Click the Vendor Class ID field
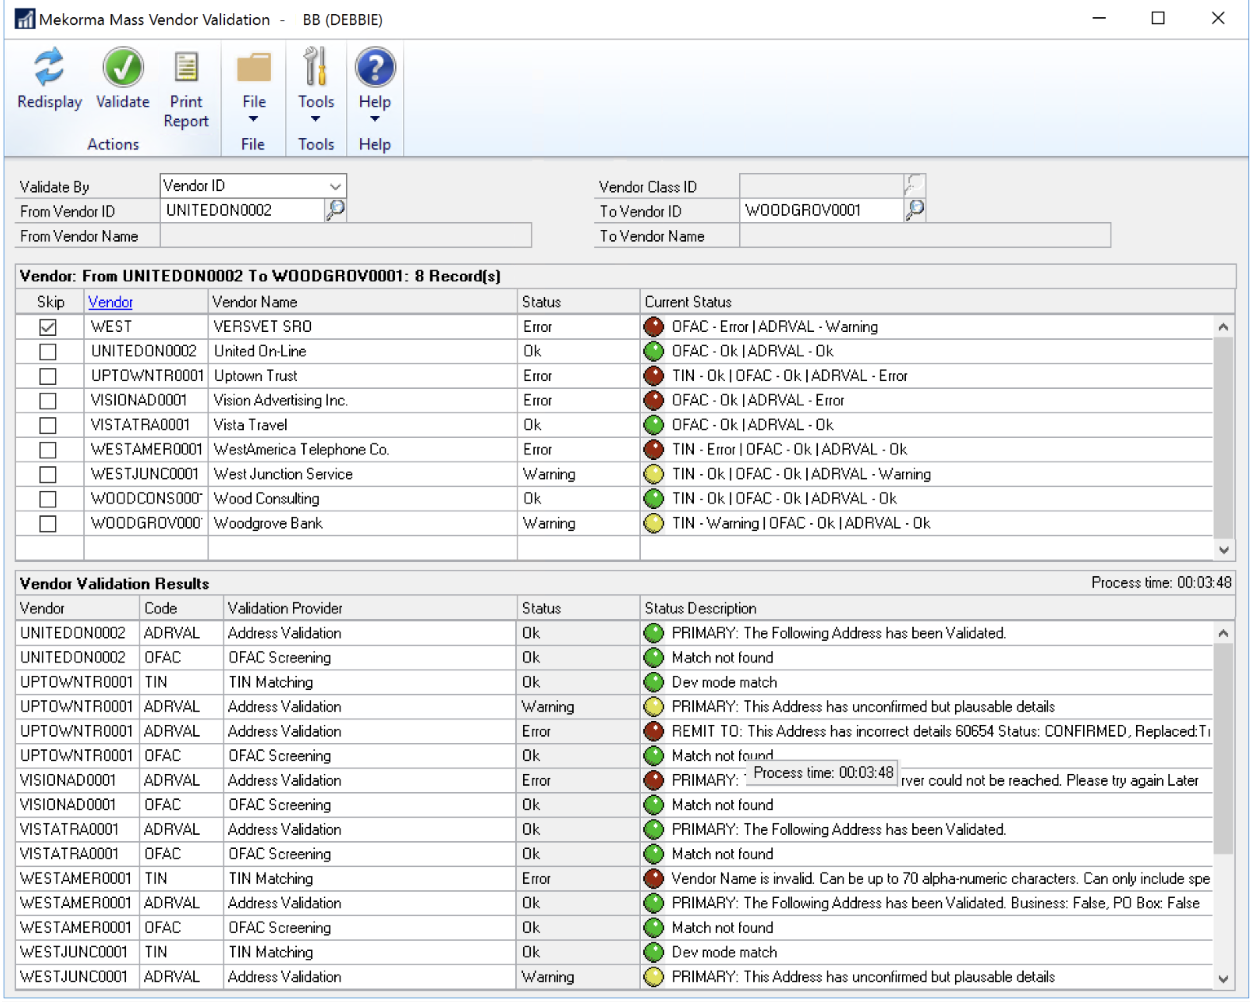 (x=821, y=186)
